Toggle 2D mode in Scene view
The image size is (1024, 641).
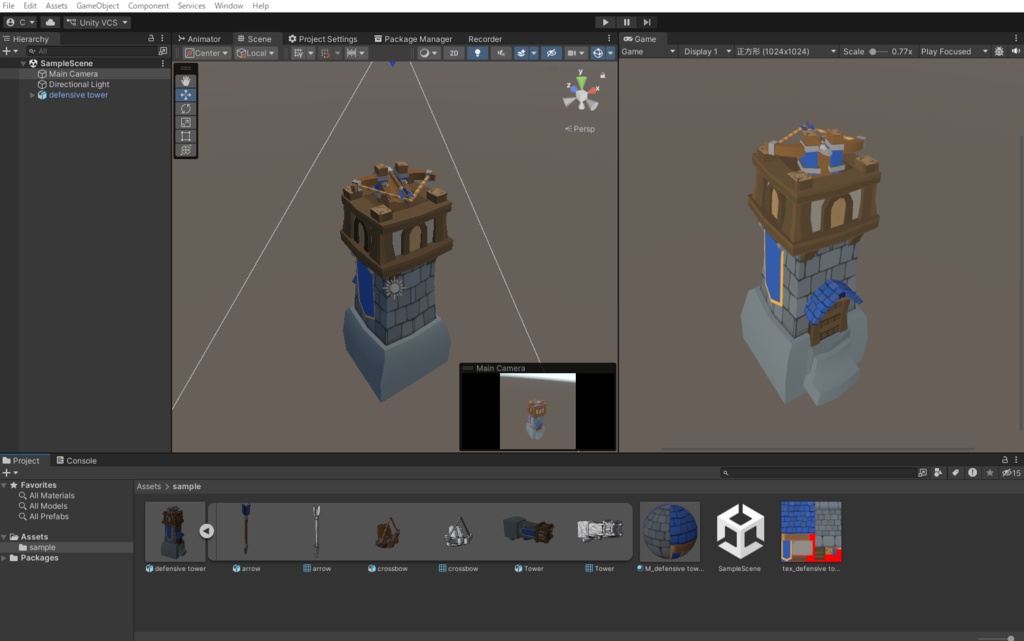pyautogui.click(x=454, y=53)
